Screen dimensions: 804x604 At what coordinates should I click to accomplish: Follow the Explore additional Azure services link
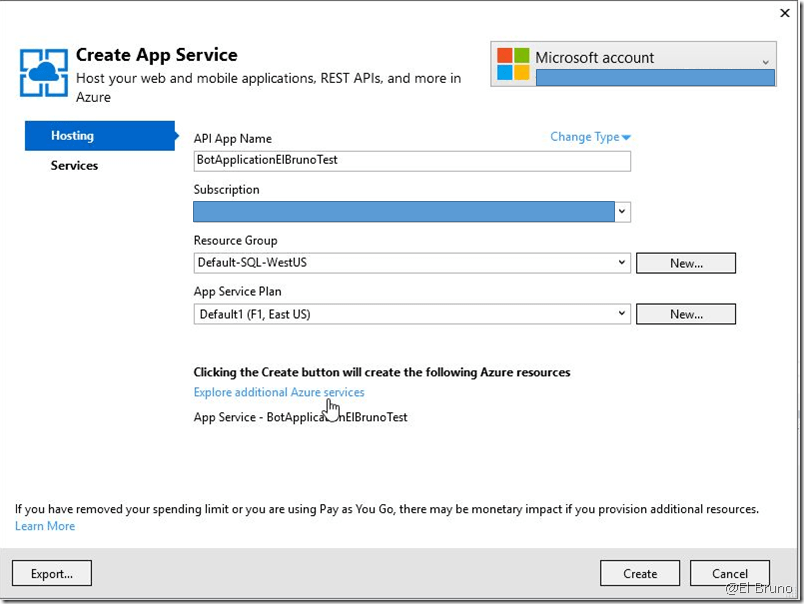tap(279, 392)
